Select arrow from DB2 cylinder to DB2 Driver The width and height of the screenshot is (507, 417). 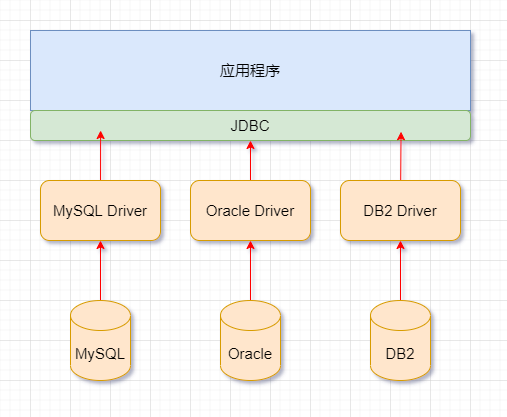(400, 271)
